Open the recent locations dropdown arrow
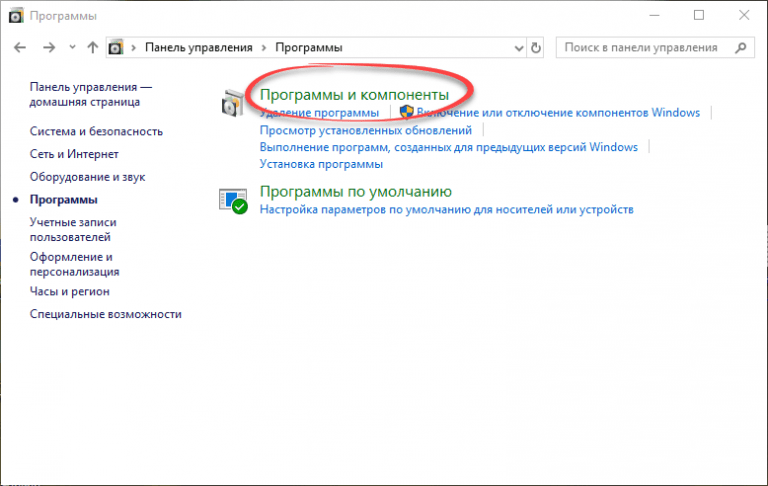This screenshot has height=486, width=768. point(72,48)
